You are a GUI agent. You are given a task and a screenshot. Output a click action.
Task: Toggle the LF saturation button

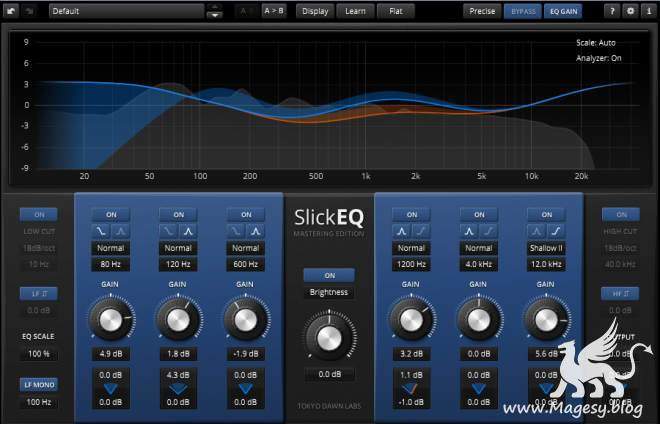(x=39, y=293)
